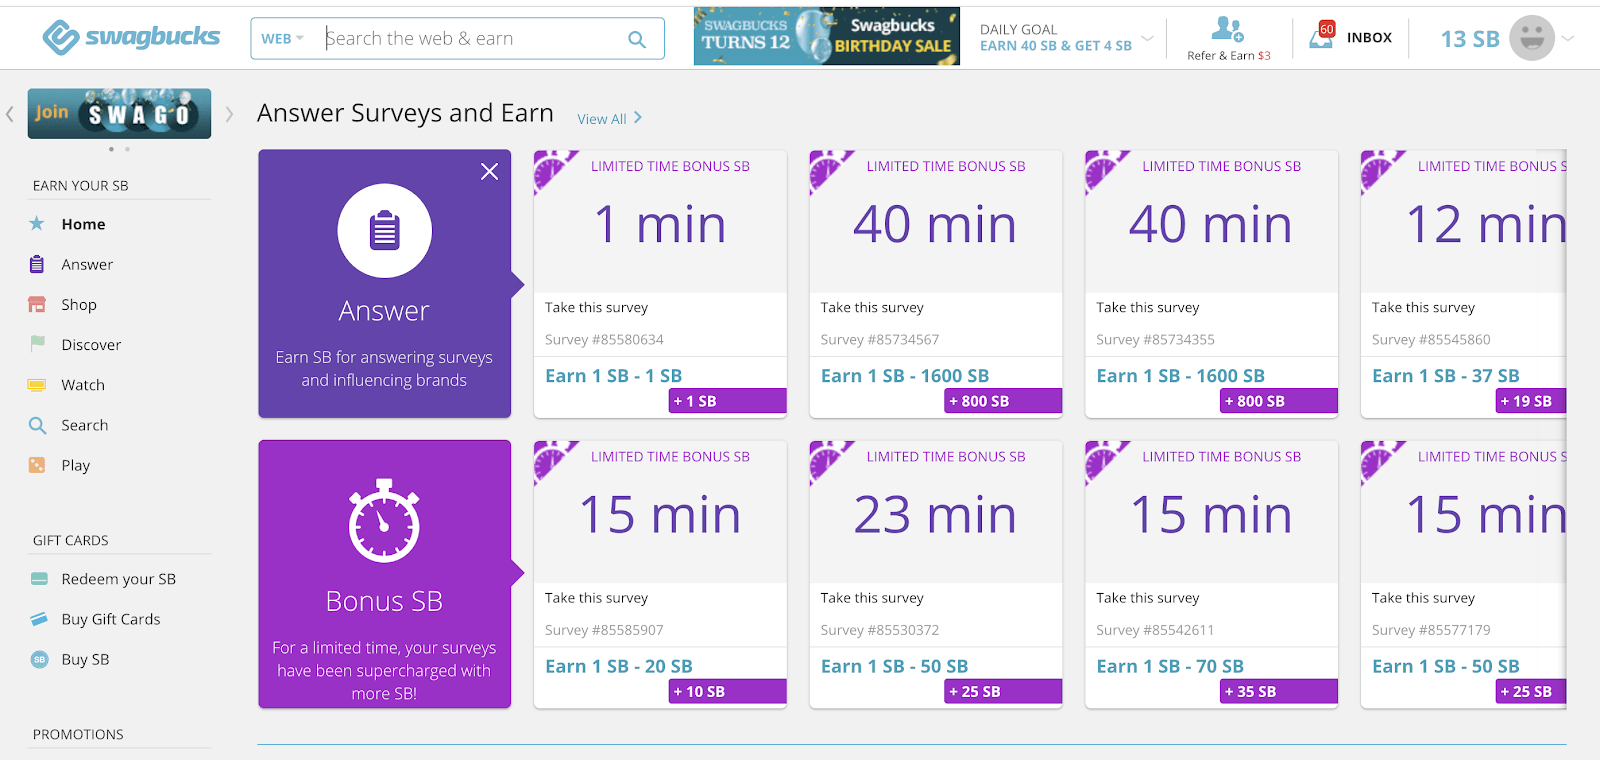Click the Home star icon in sidebar
The image size is (1600, 760).
click(x=37, y=224)
